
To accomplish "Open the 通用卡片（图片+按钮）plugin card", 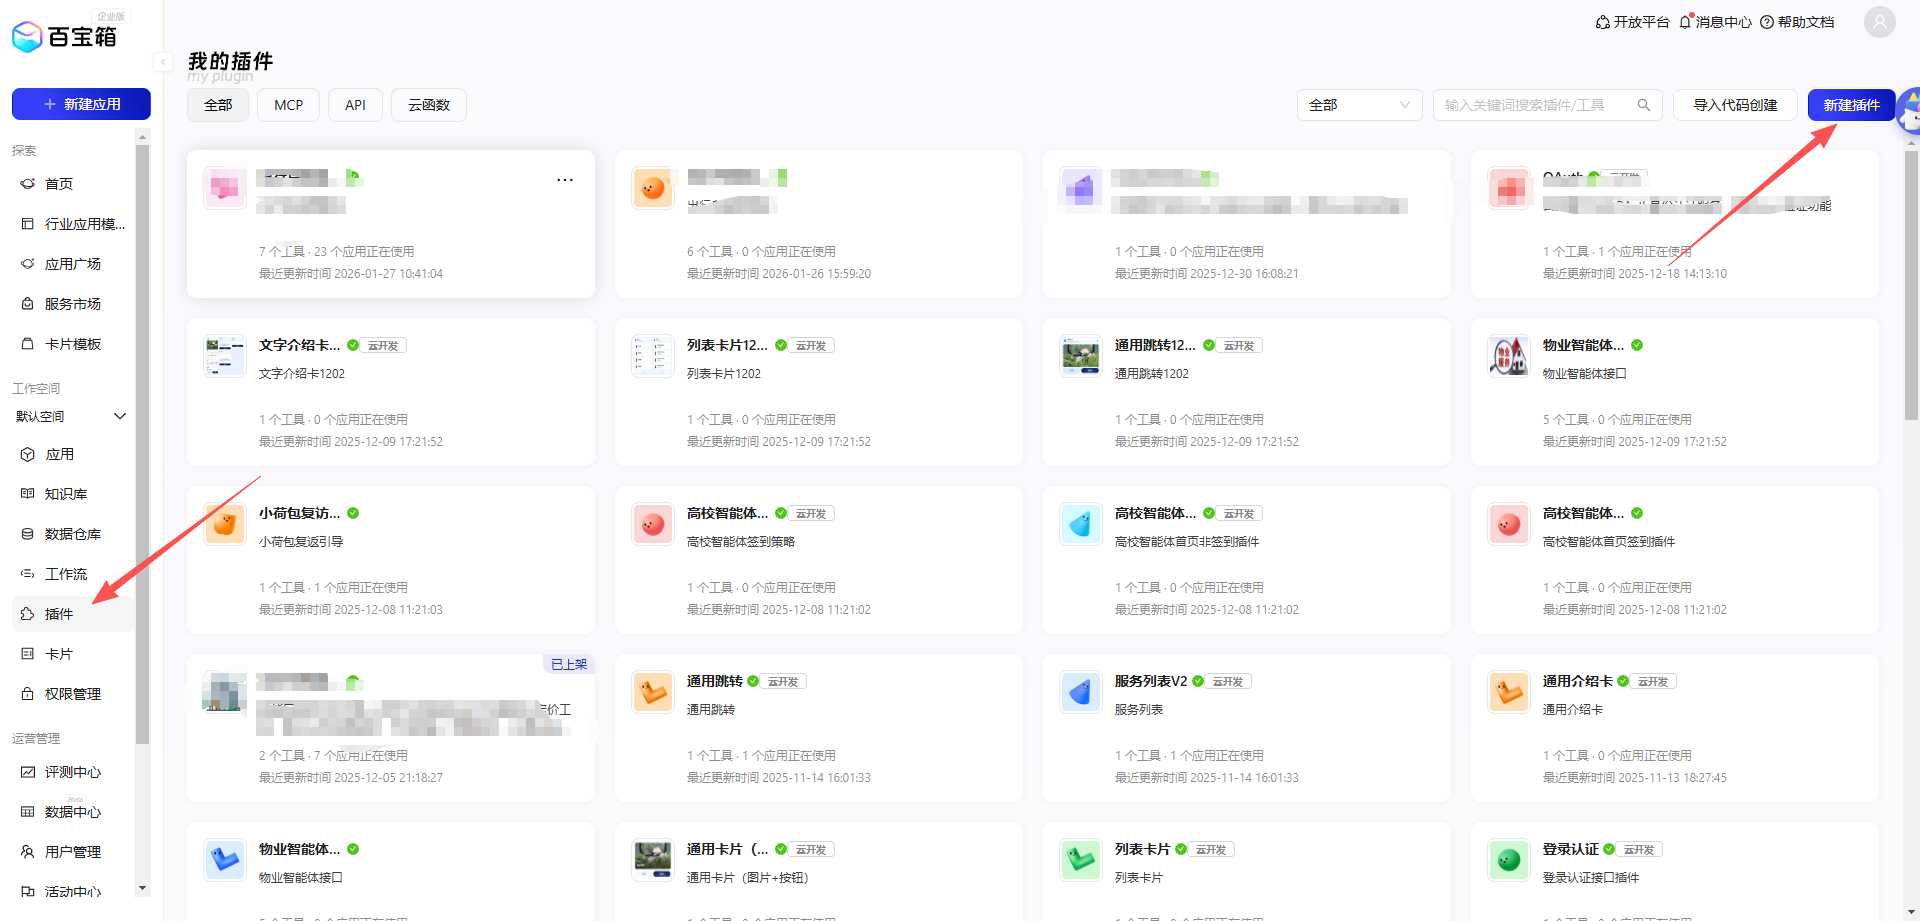I will point(818,870).
